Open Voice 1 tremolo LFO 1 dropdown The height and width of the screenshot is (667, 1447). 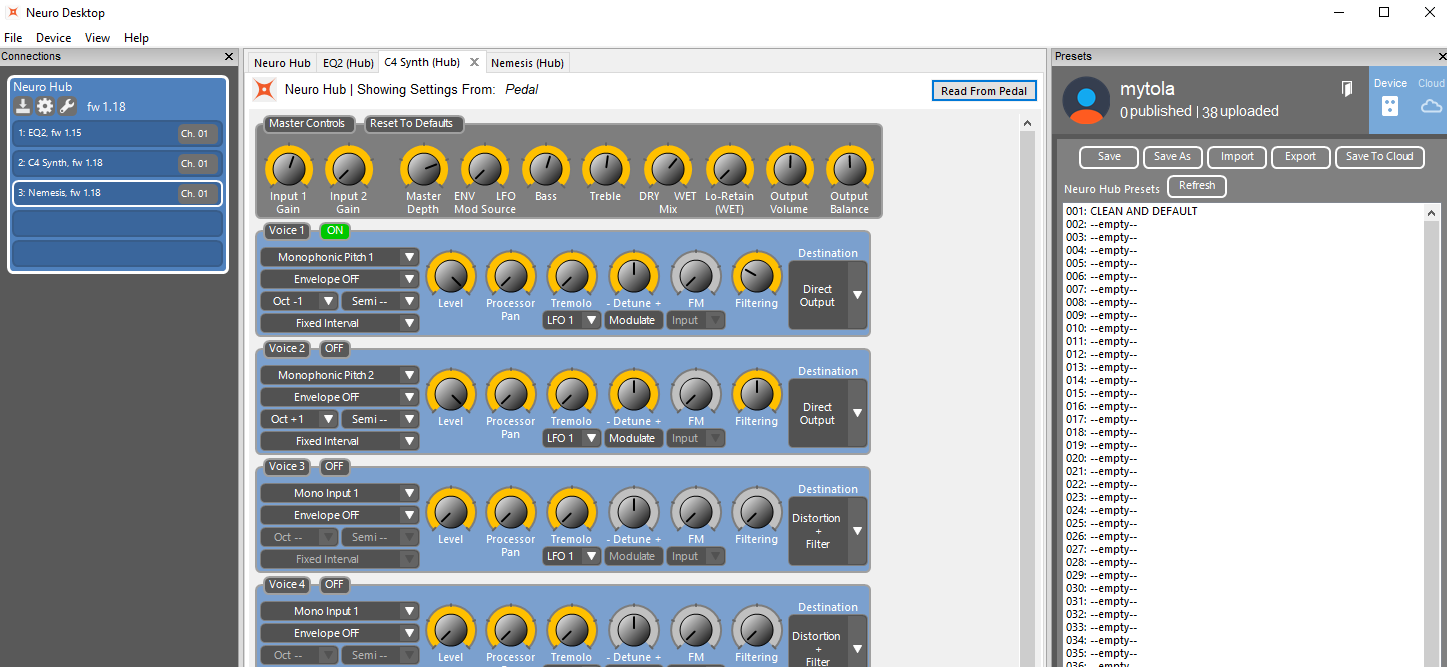tap(571, 320)
